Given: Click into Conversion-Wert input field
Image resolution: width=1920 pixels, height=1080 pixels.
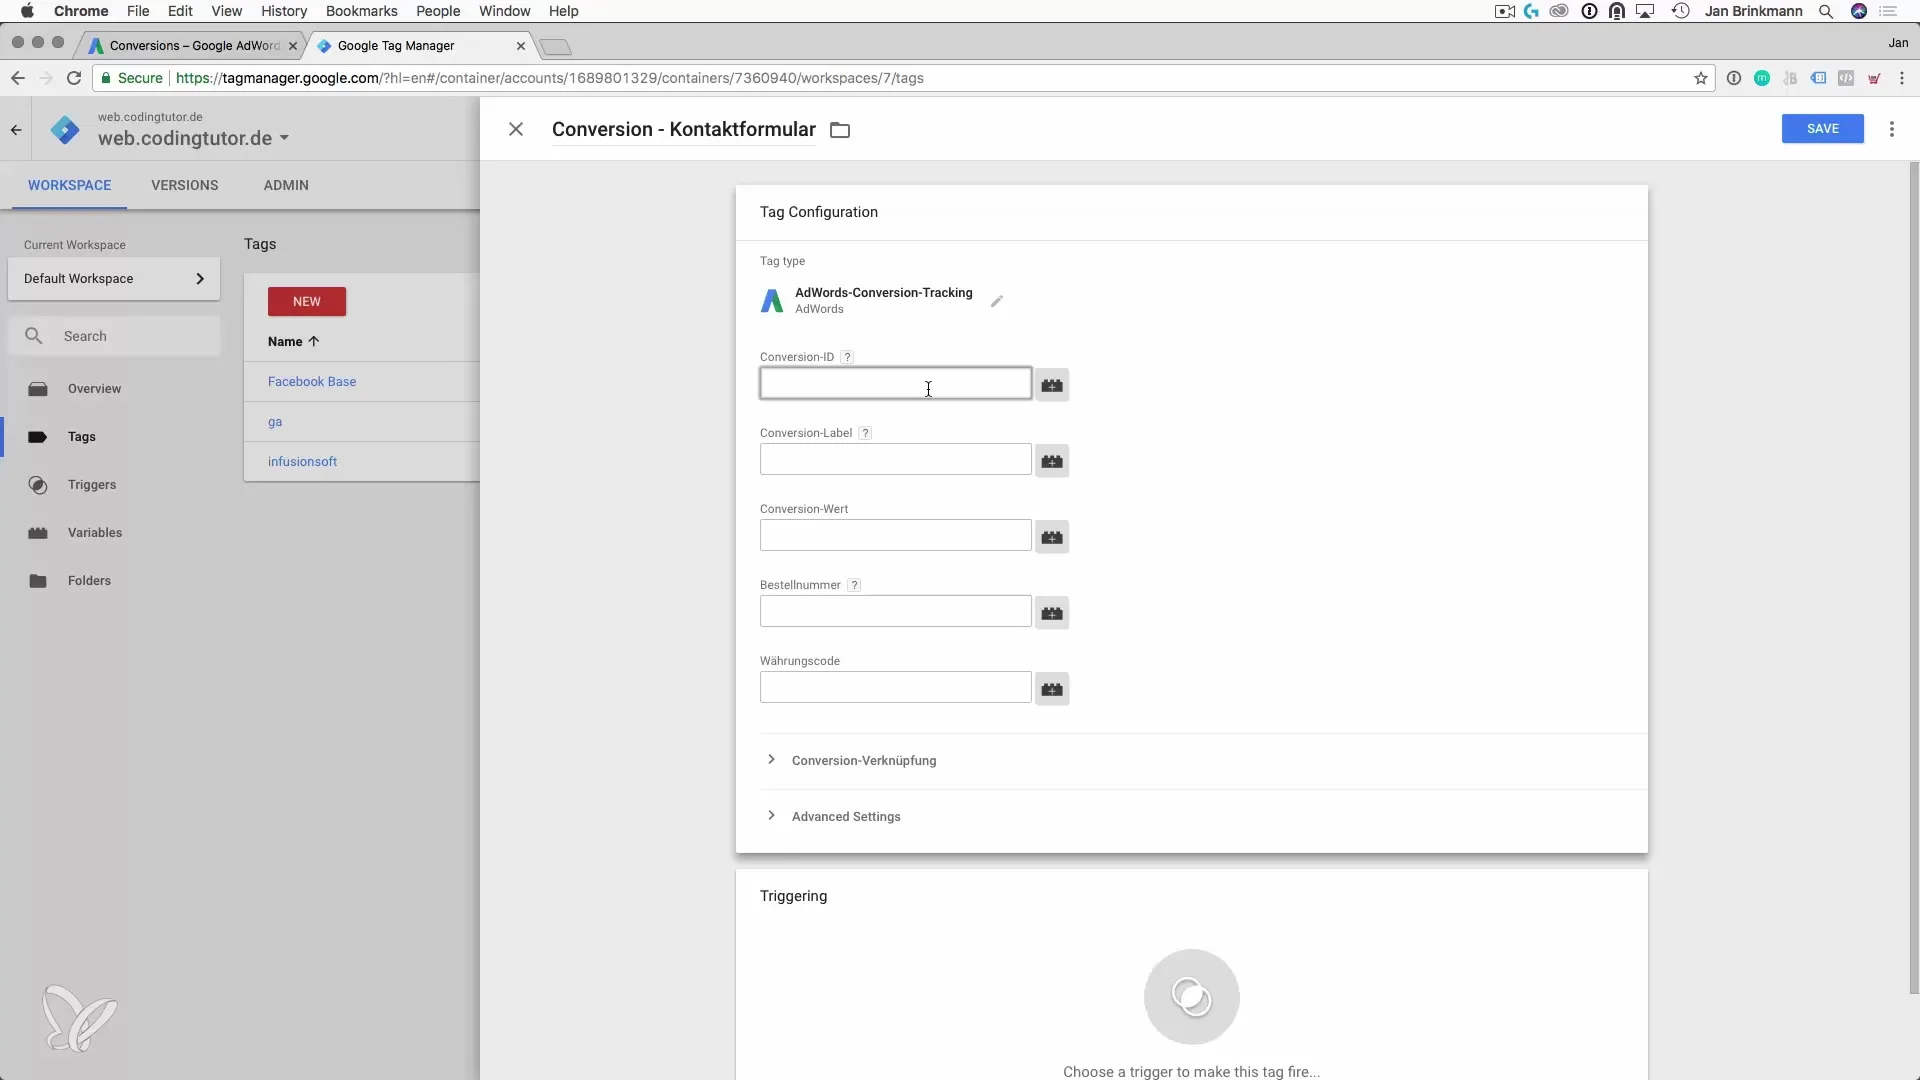Looking at the screenshot, I should 896,536.
